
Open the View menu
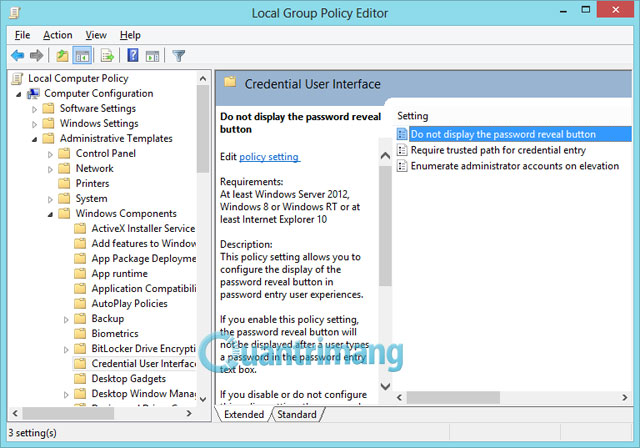(x=96, y=35)
